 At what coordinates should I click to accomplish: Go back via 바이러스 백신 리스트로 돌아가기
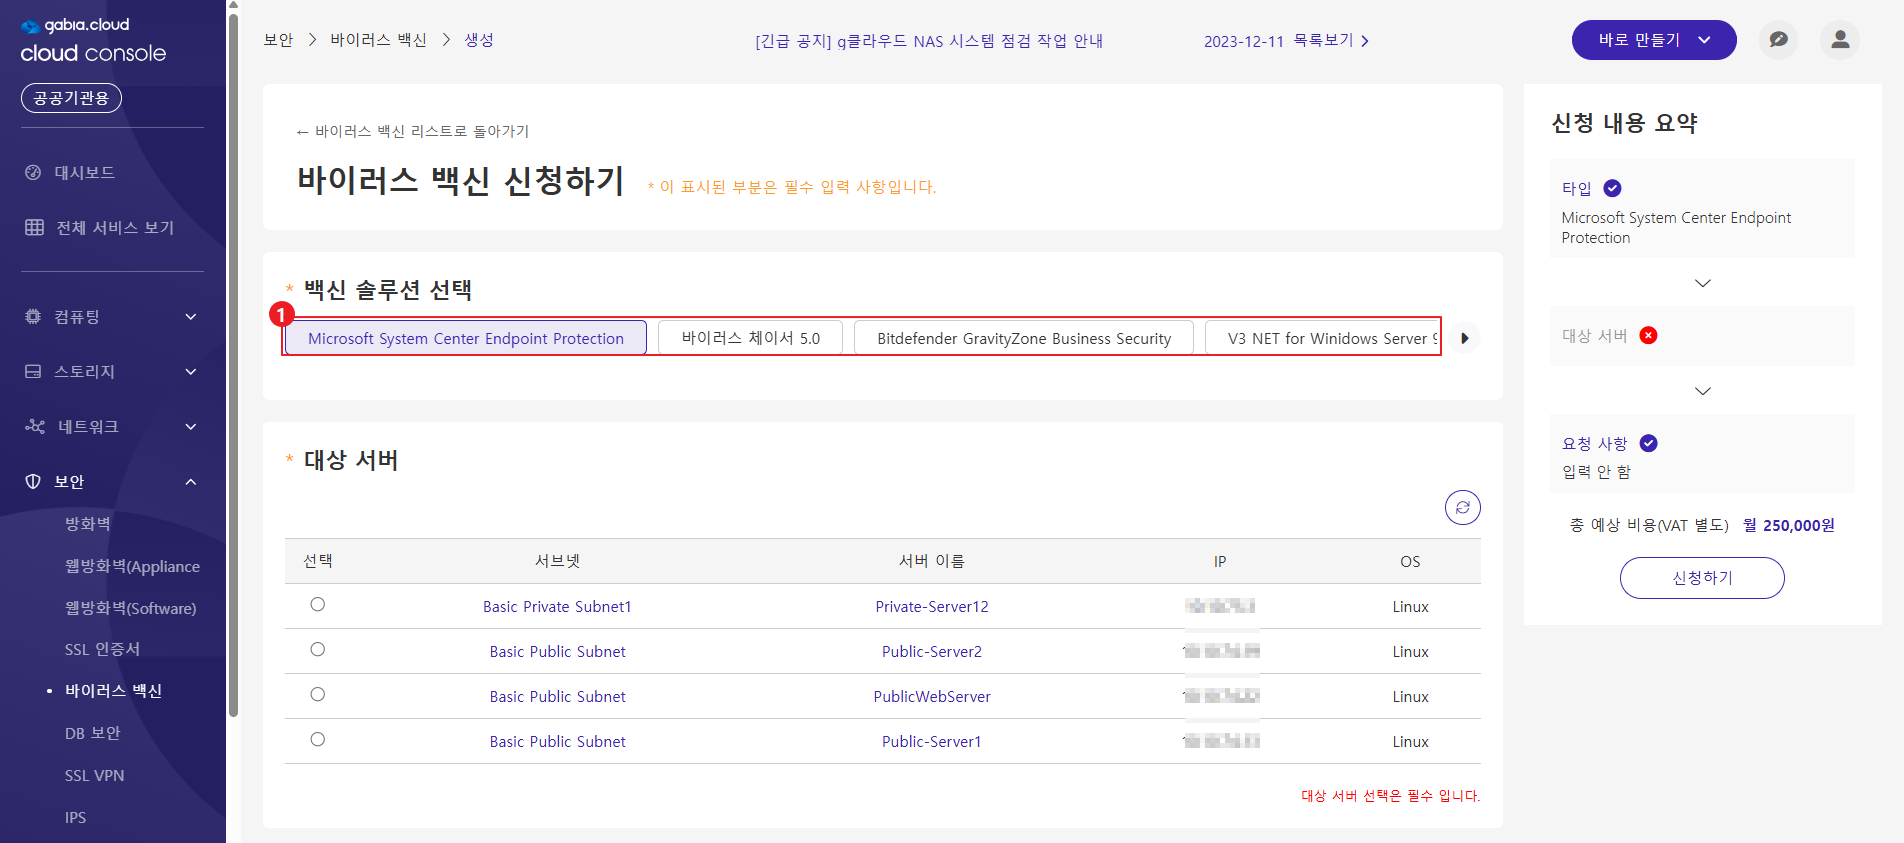(413, 131)
